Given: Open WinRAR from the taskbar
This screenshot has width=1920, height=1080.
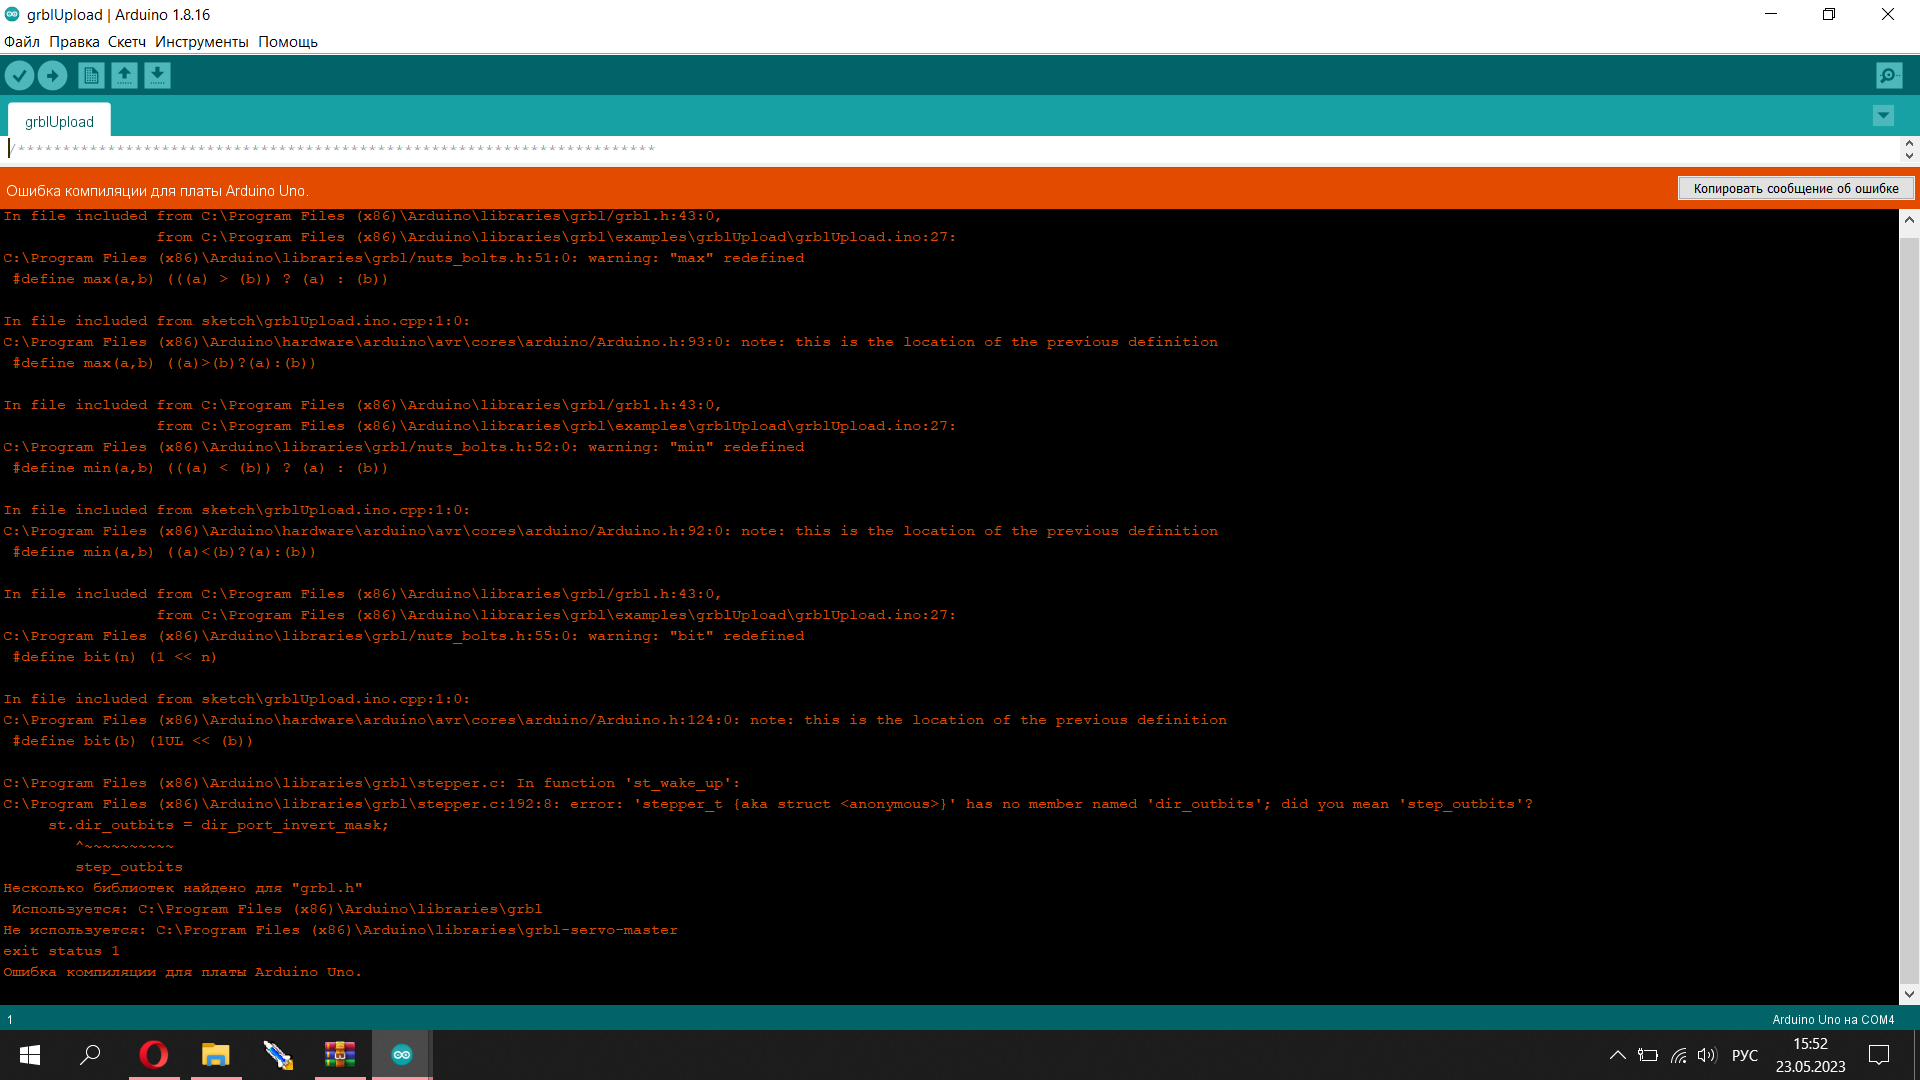Looking at the screenshot, I should coord(340,1055).
